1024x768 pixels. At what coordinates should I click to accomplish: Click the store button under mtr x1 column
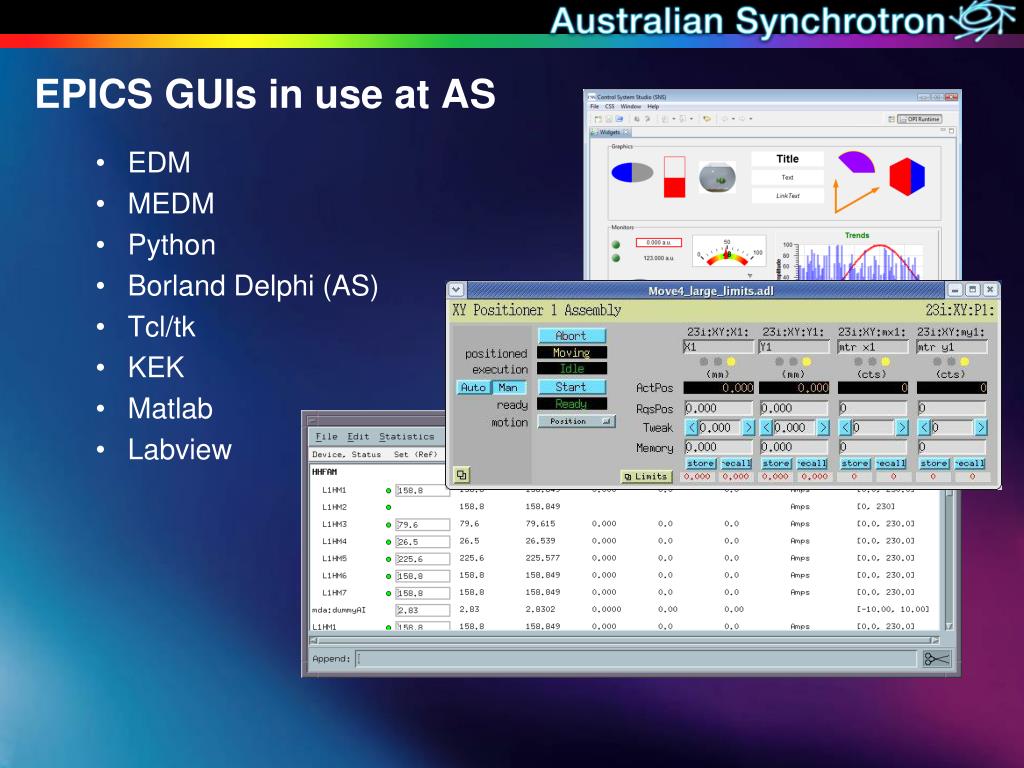(x=855, y=463)
